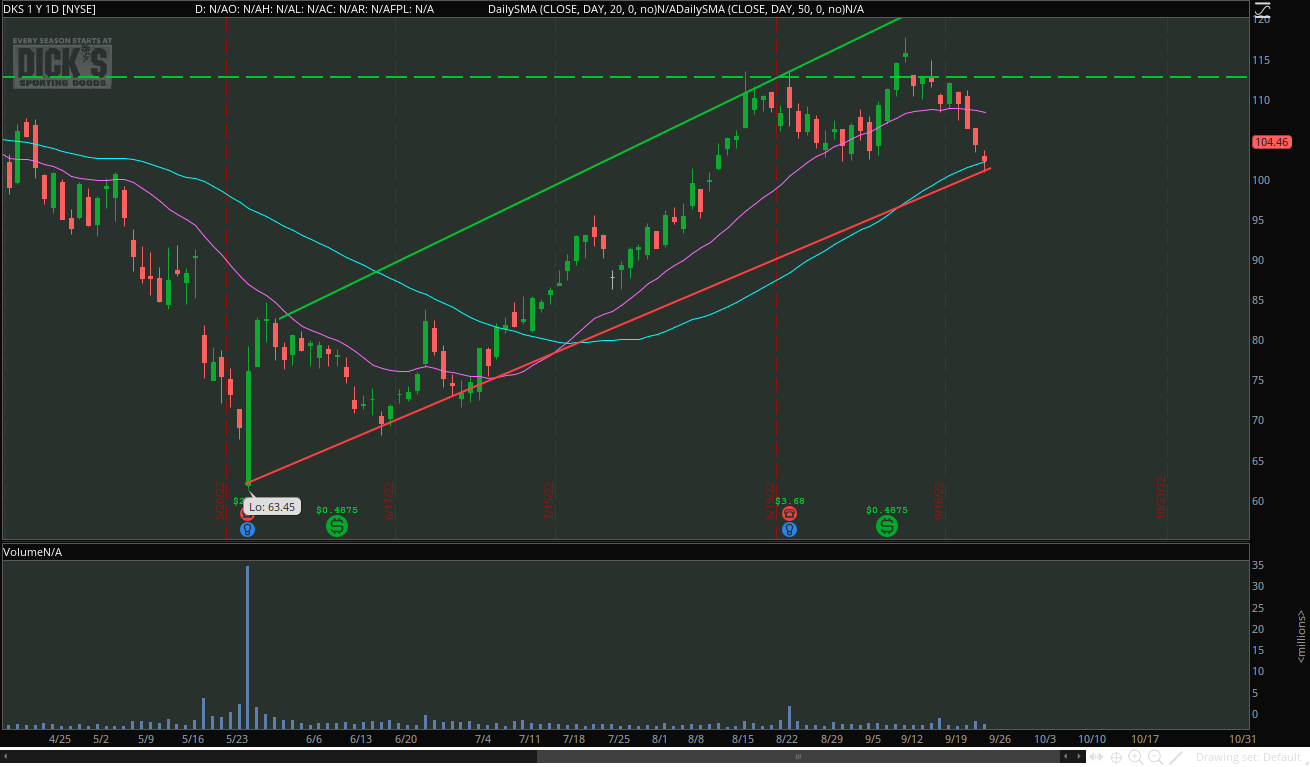Click the 115 price axis label

click(x=1262, y=61)
